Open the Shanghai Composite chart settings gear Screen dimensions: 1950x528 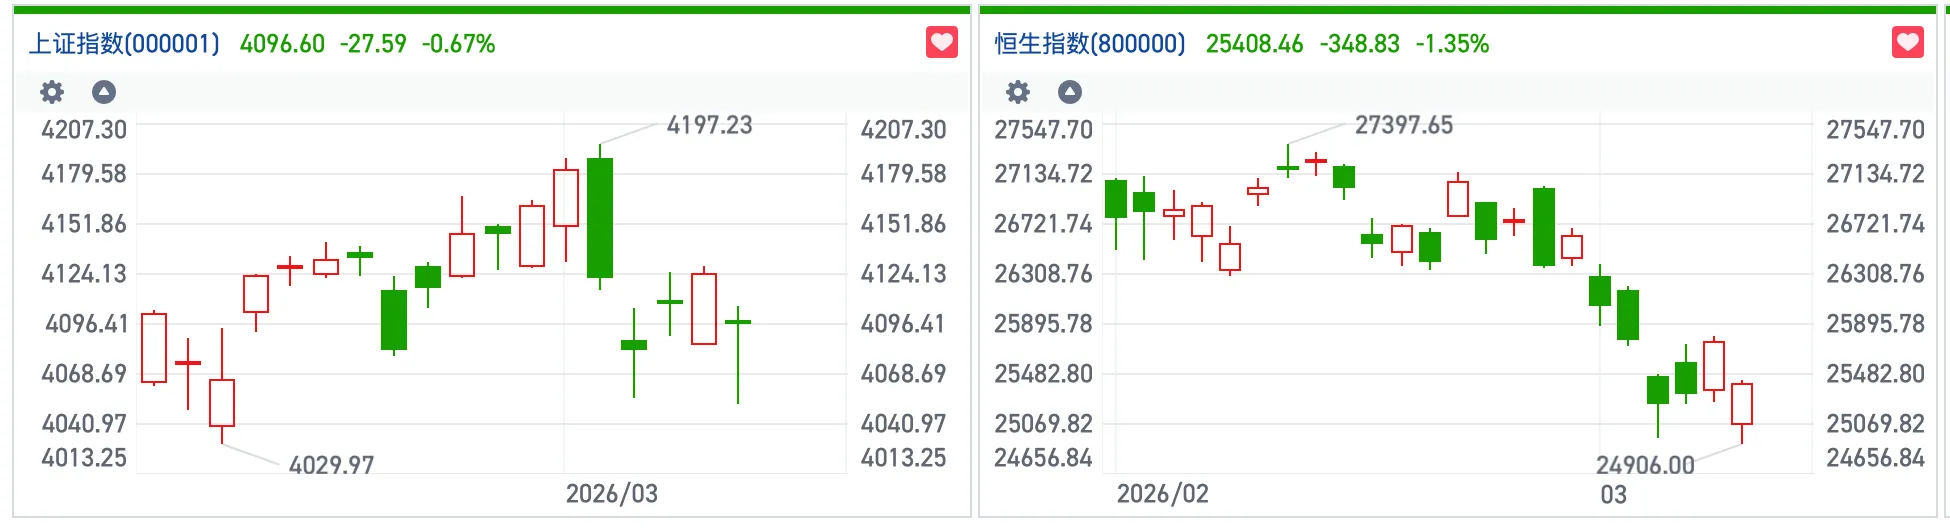point(52,93)
